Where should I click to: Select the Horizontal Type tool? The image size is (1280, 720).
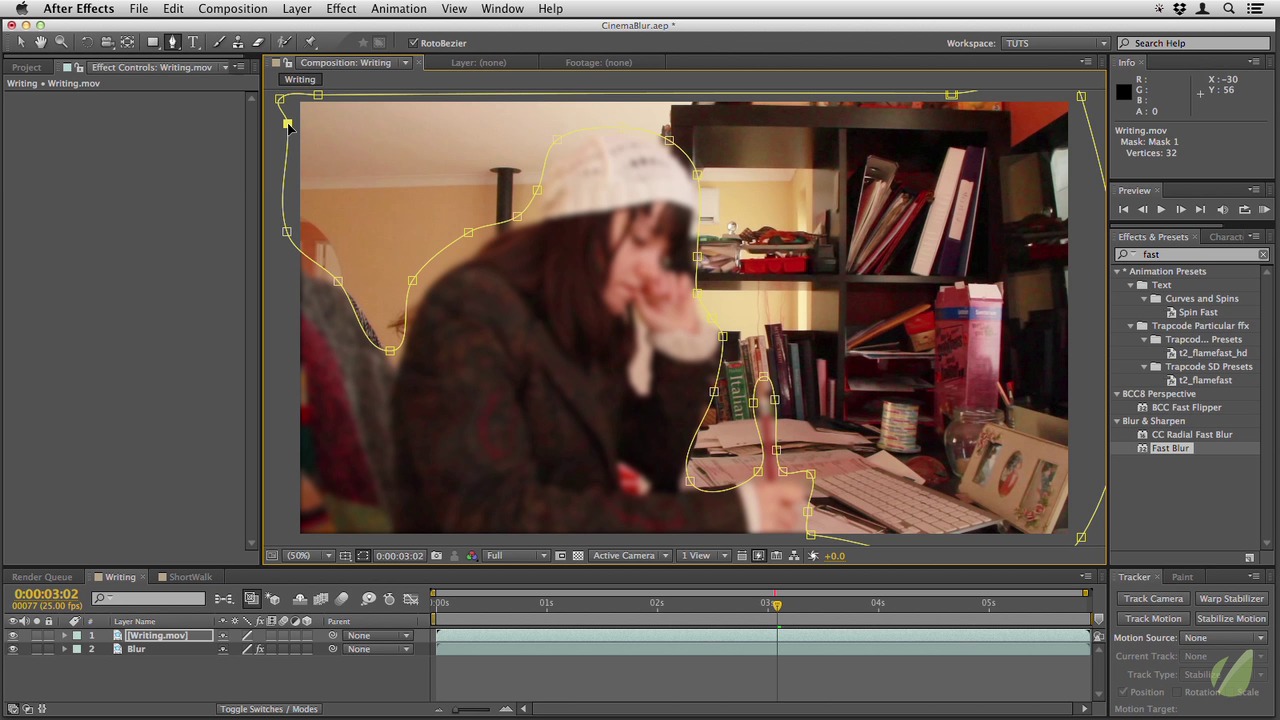[x=194, y=42]
